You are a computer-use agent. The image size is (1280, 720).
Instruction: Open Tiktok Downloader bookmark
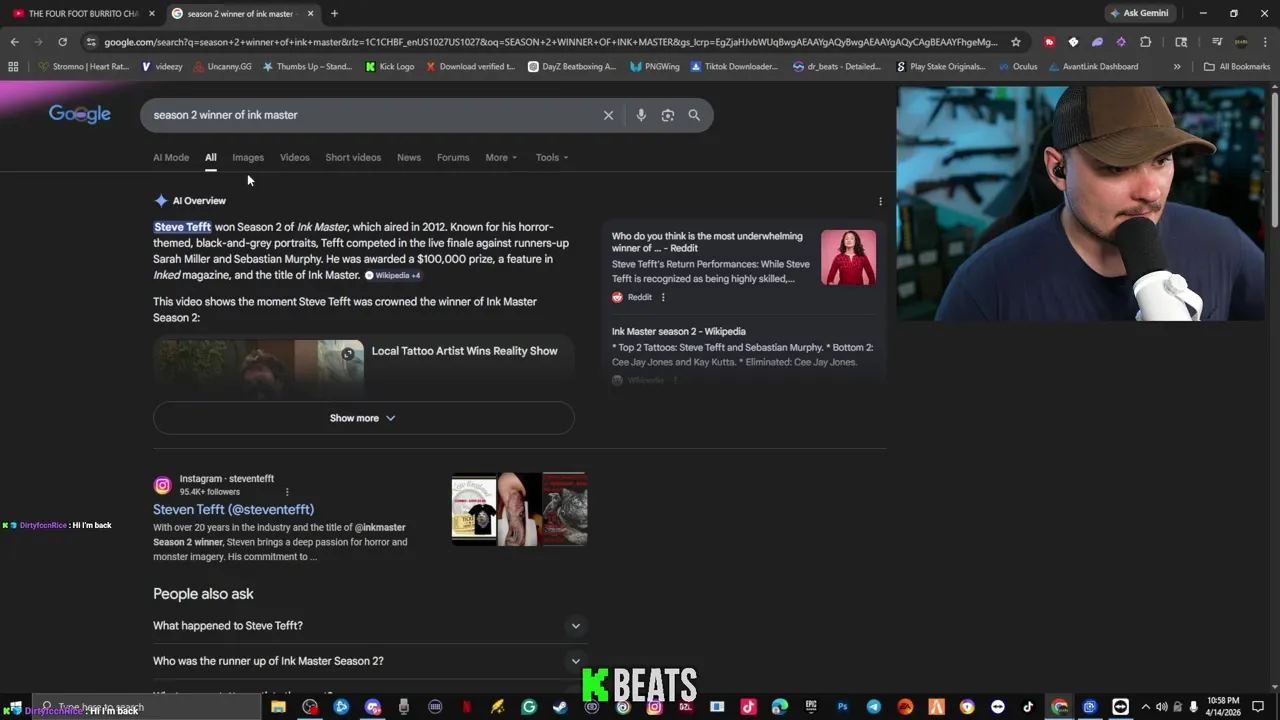click(x=733, y=67)
